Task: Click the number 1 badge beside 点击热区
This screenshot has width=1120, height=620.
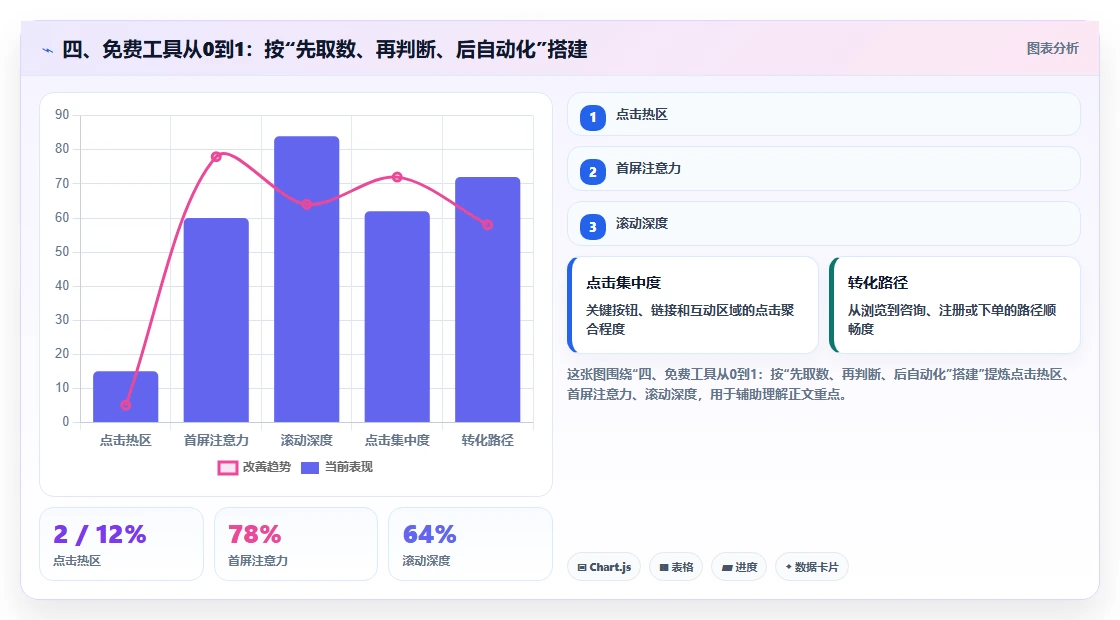Action: (592, 118)
